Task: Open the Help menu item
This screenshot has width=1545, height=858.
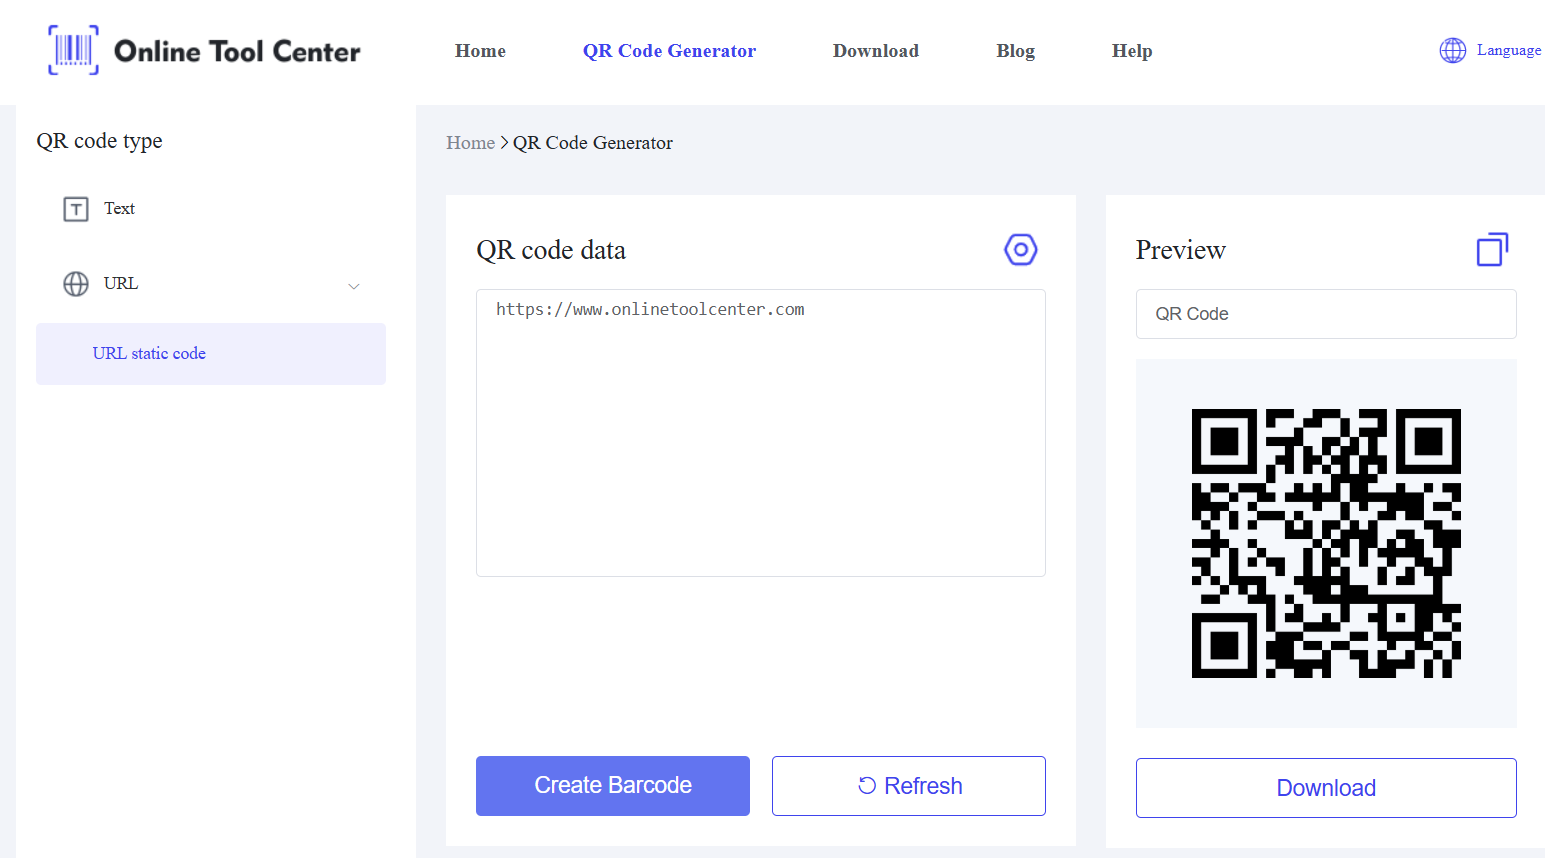Action: (1132, 51)
